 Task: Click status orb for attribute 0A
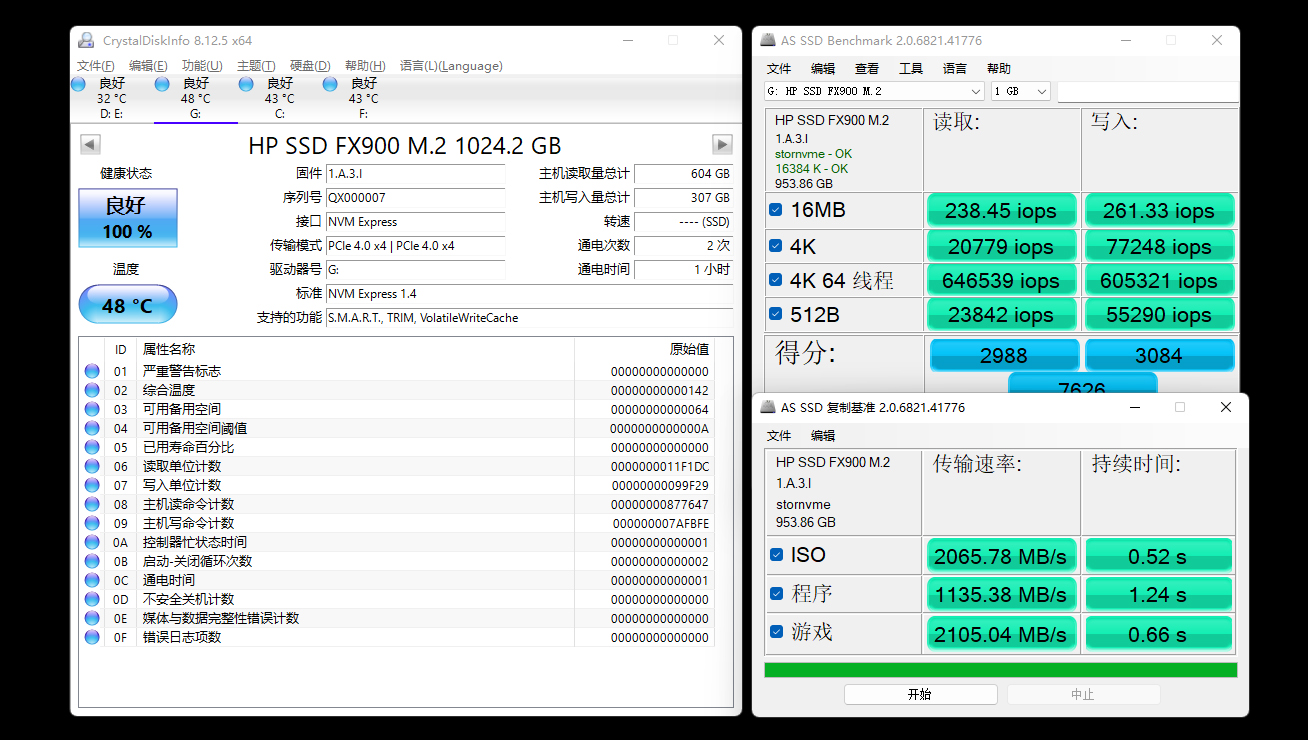point(92,542)
